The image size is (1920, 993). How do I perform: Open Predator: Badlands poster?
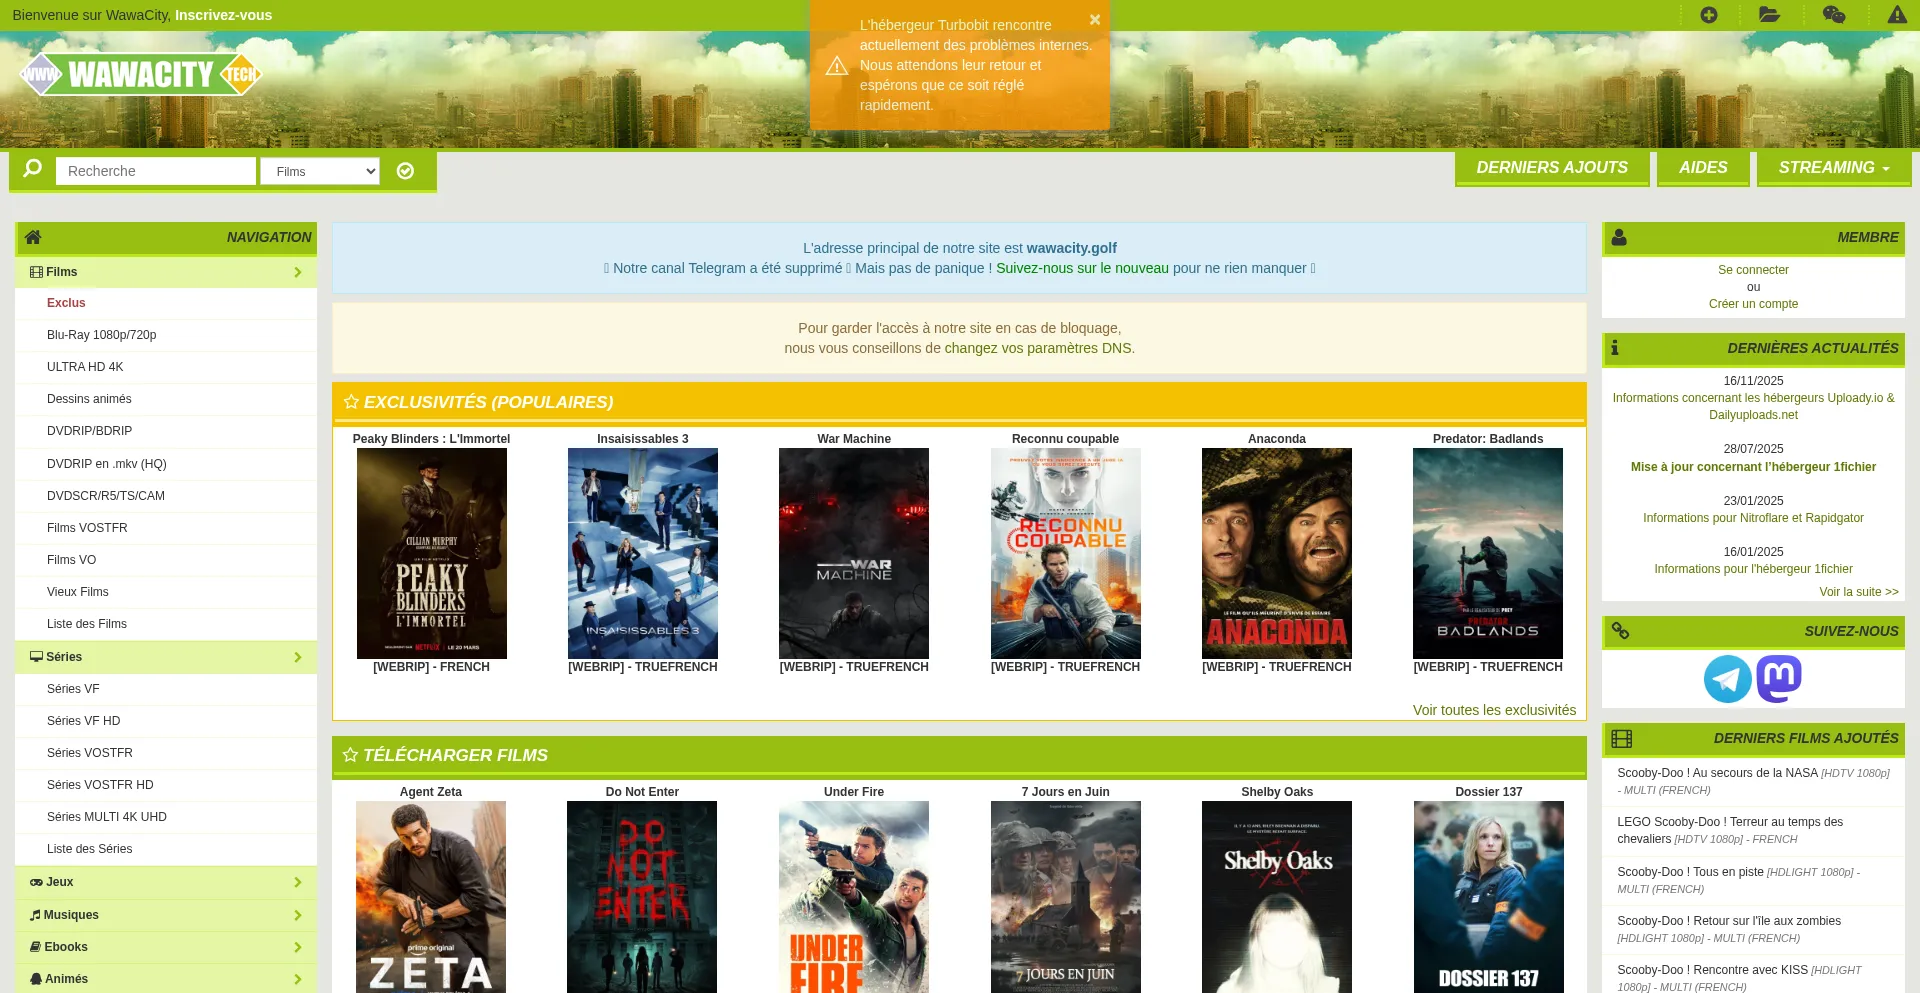coord(1488,553)
